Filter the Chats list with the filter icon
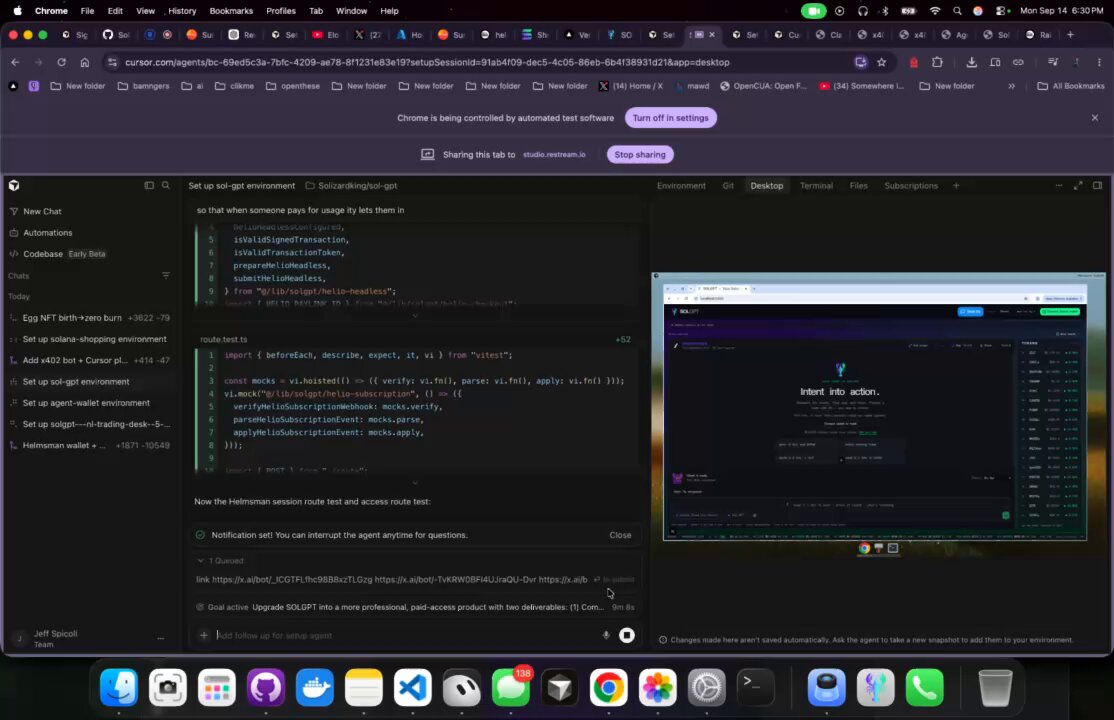Screen dimensions: 1114x720 [166, 276]
